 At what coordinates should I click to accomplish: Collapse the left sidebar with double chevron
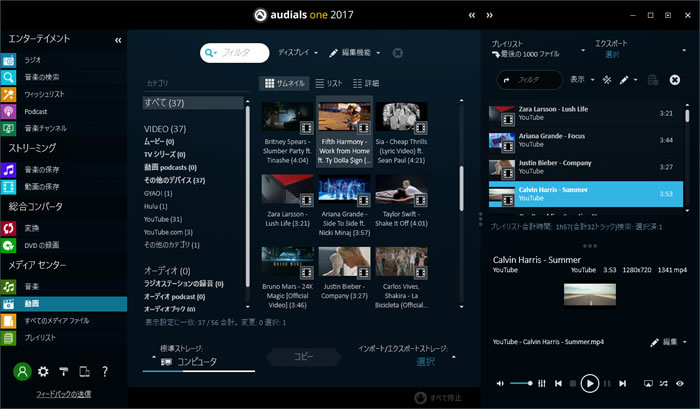[x=118, y=41]
